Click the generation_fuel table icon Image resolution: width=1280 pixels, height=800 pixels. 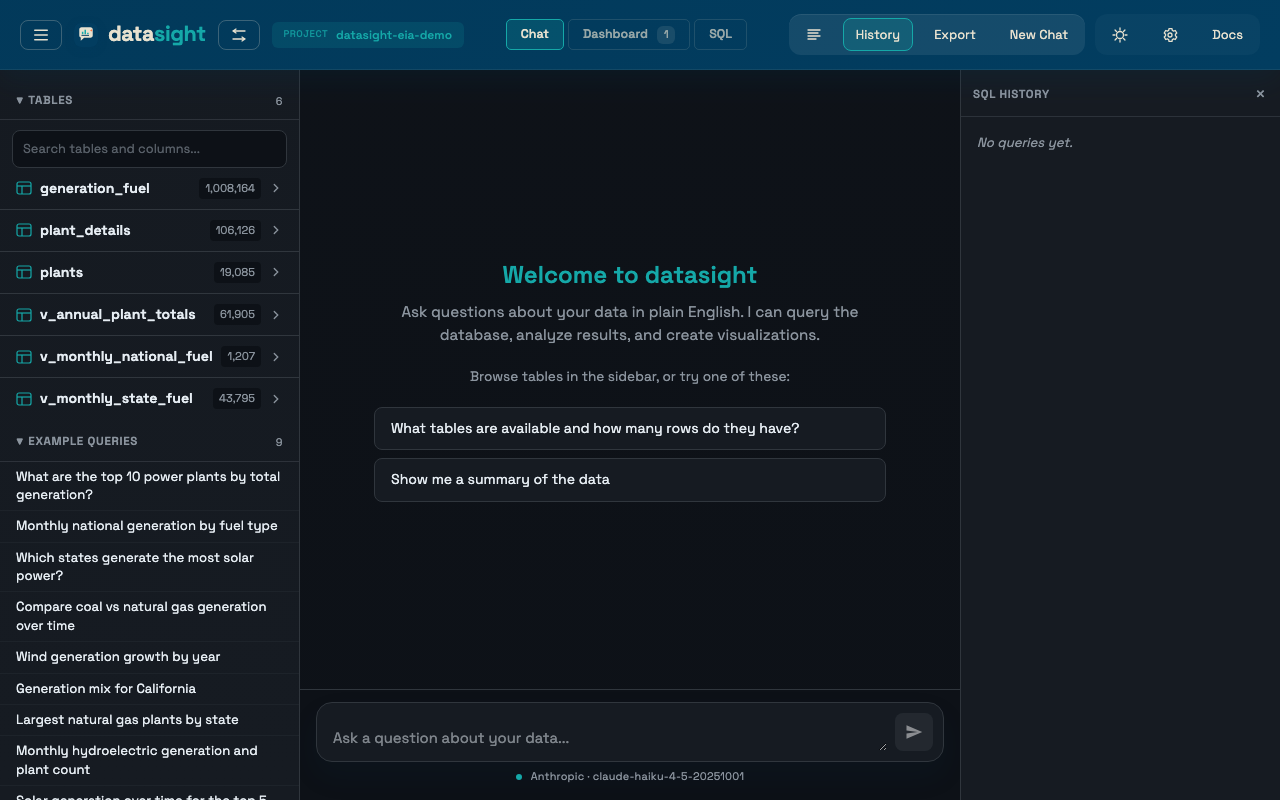(x=23, y=188)
